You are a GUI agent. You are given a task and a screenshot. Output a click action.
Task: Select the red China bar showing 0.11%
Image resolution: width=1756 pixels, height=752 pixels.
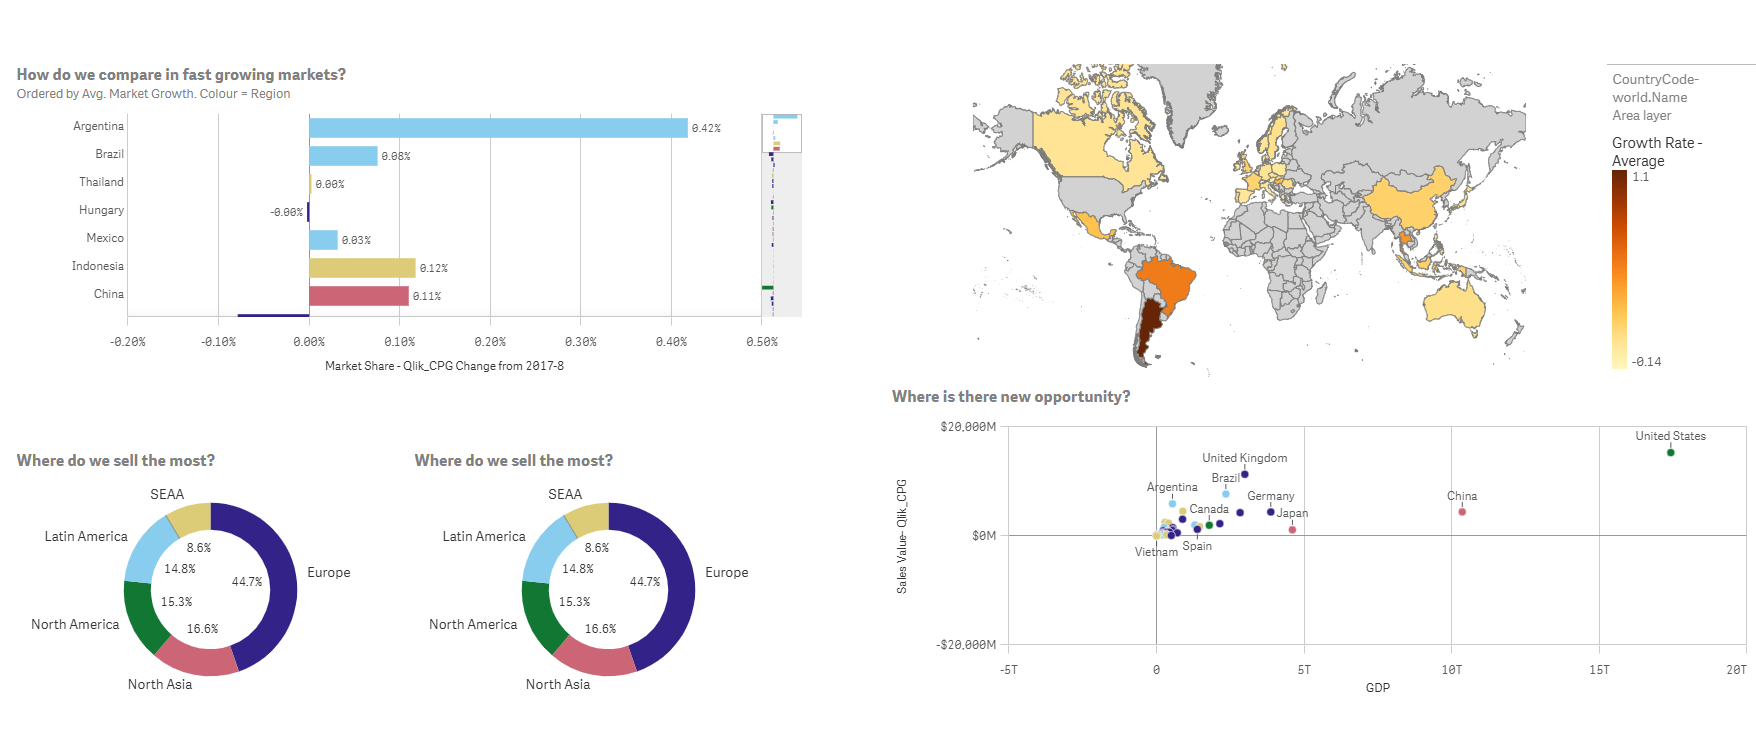click(359, 296)
